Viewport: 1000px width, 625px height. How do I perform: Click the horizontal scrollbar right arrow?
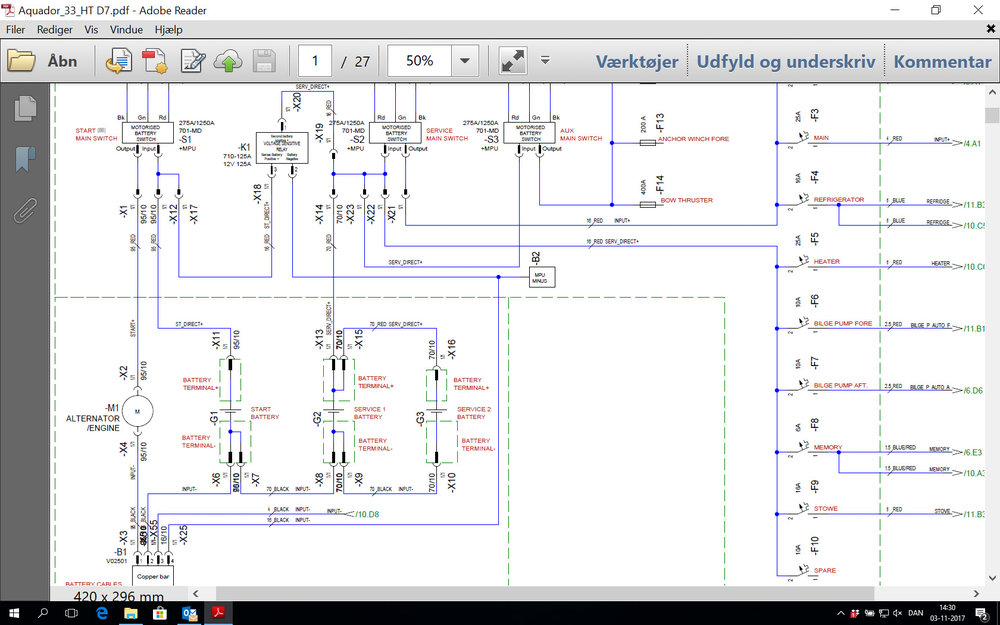coord(976,594)
